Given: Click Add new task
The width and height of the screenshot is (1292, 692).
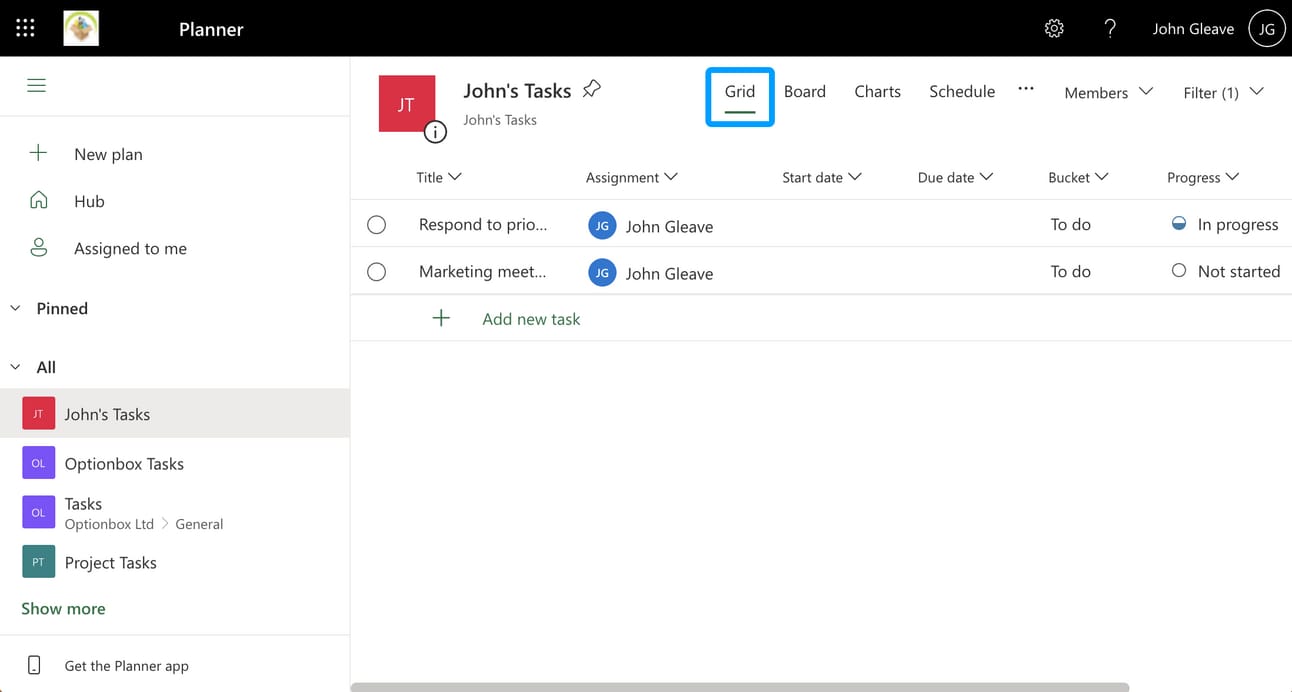Looking at the screenshot, I should 530,319.
